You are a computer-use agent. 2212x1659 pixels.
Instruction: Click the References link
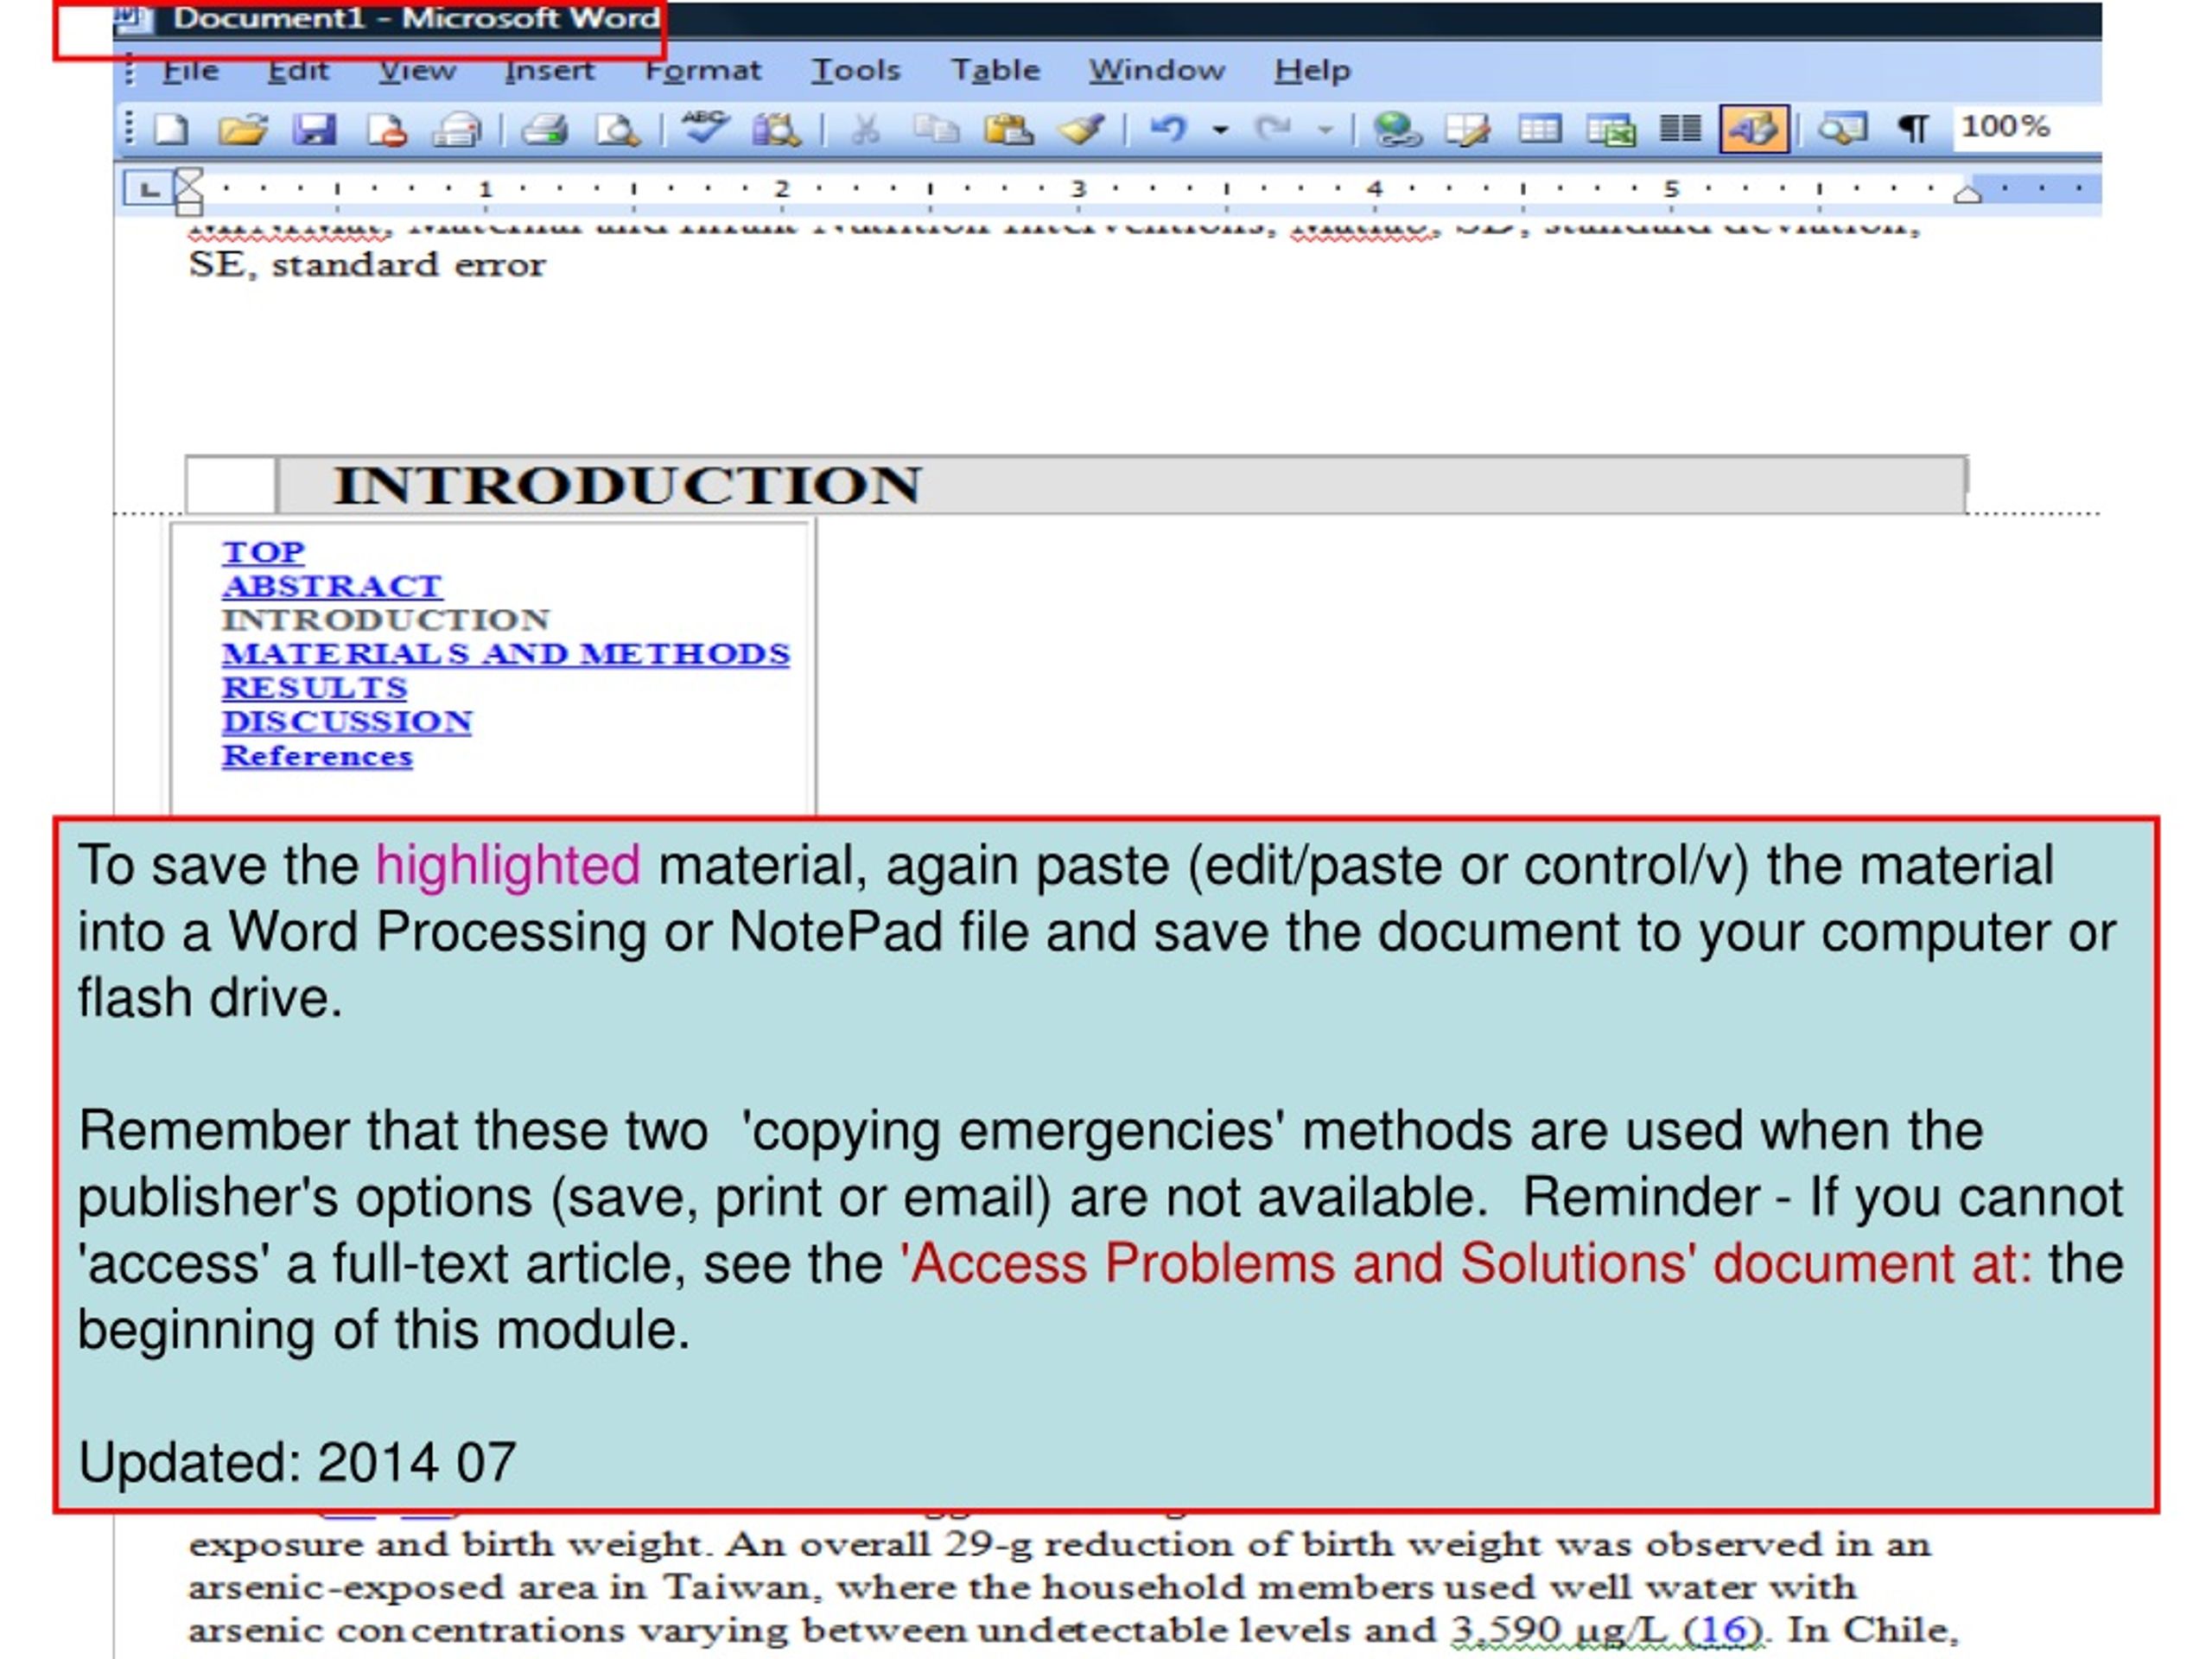point(317,756)
